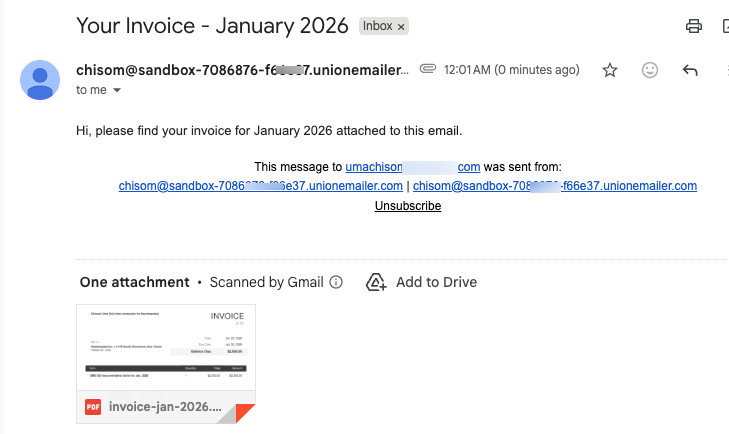
Task: Click the 'Add to Drive' text button
Action: point(436,282)
